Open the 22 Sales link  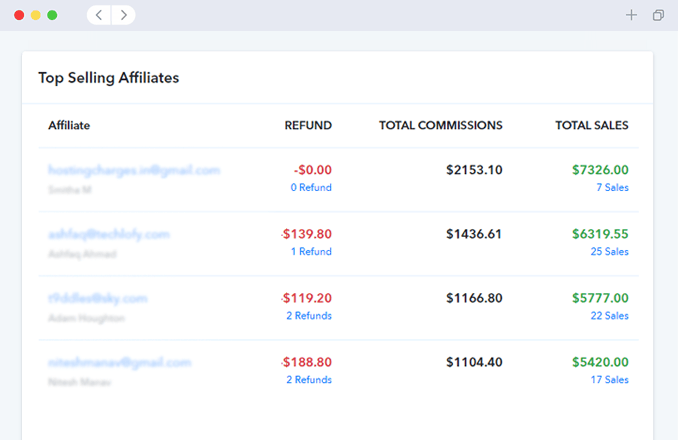click(x=609, y=316)
